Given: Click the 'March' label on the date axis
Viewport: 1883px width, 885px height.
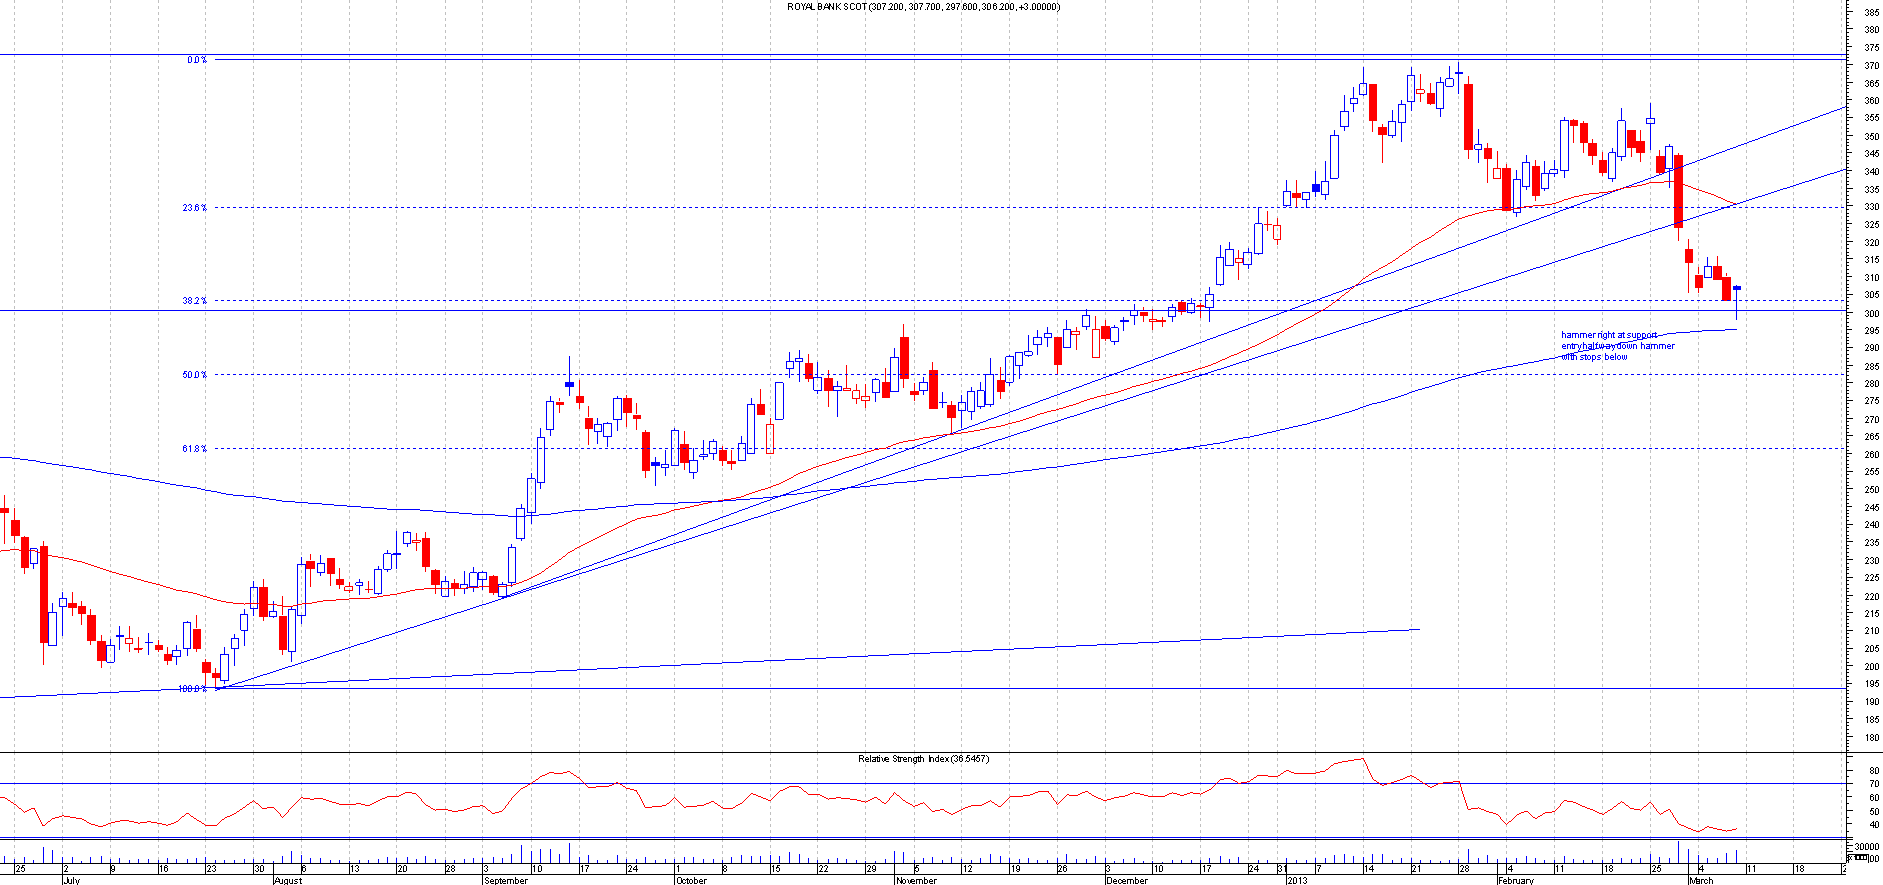Looking at the screenshot, I should point(1700,881).
